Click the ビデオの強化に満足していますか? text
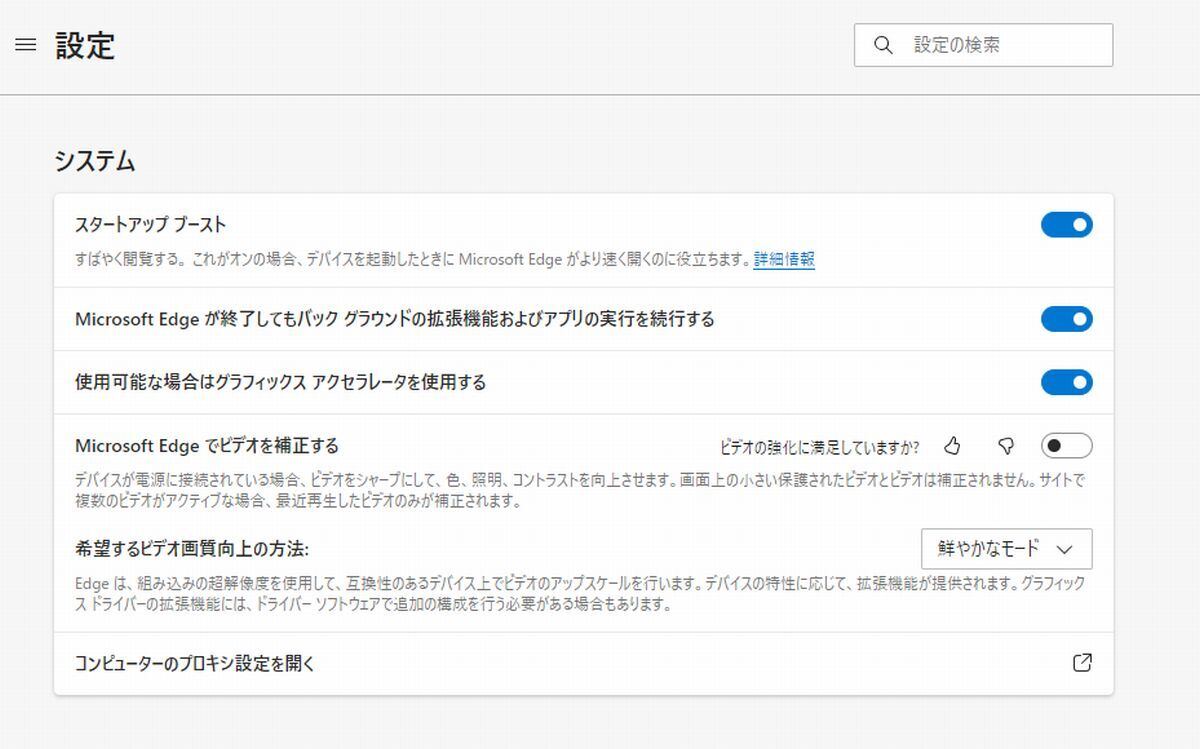The image size is (1200, 749). click(x=820, y=446)
